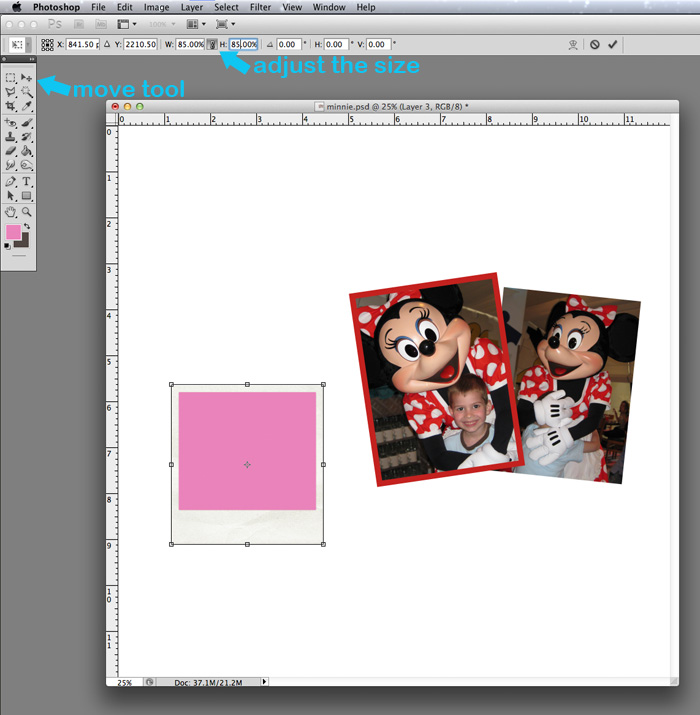Screen dimensions: 700x715
Task: Select the History Brush tool
Action: click(26, 137)
